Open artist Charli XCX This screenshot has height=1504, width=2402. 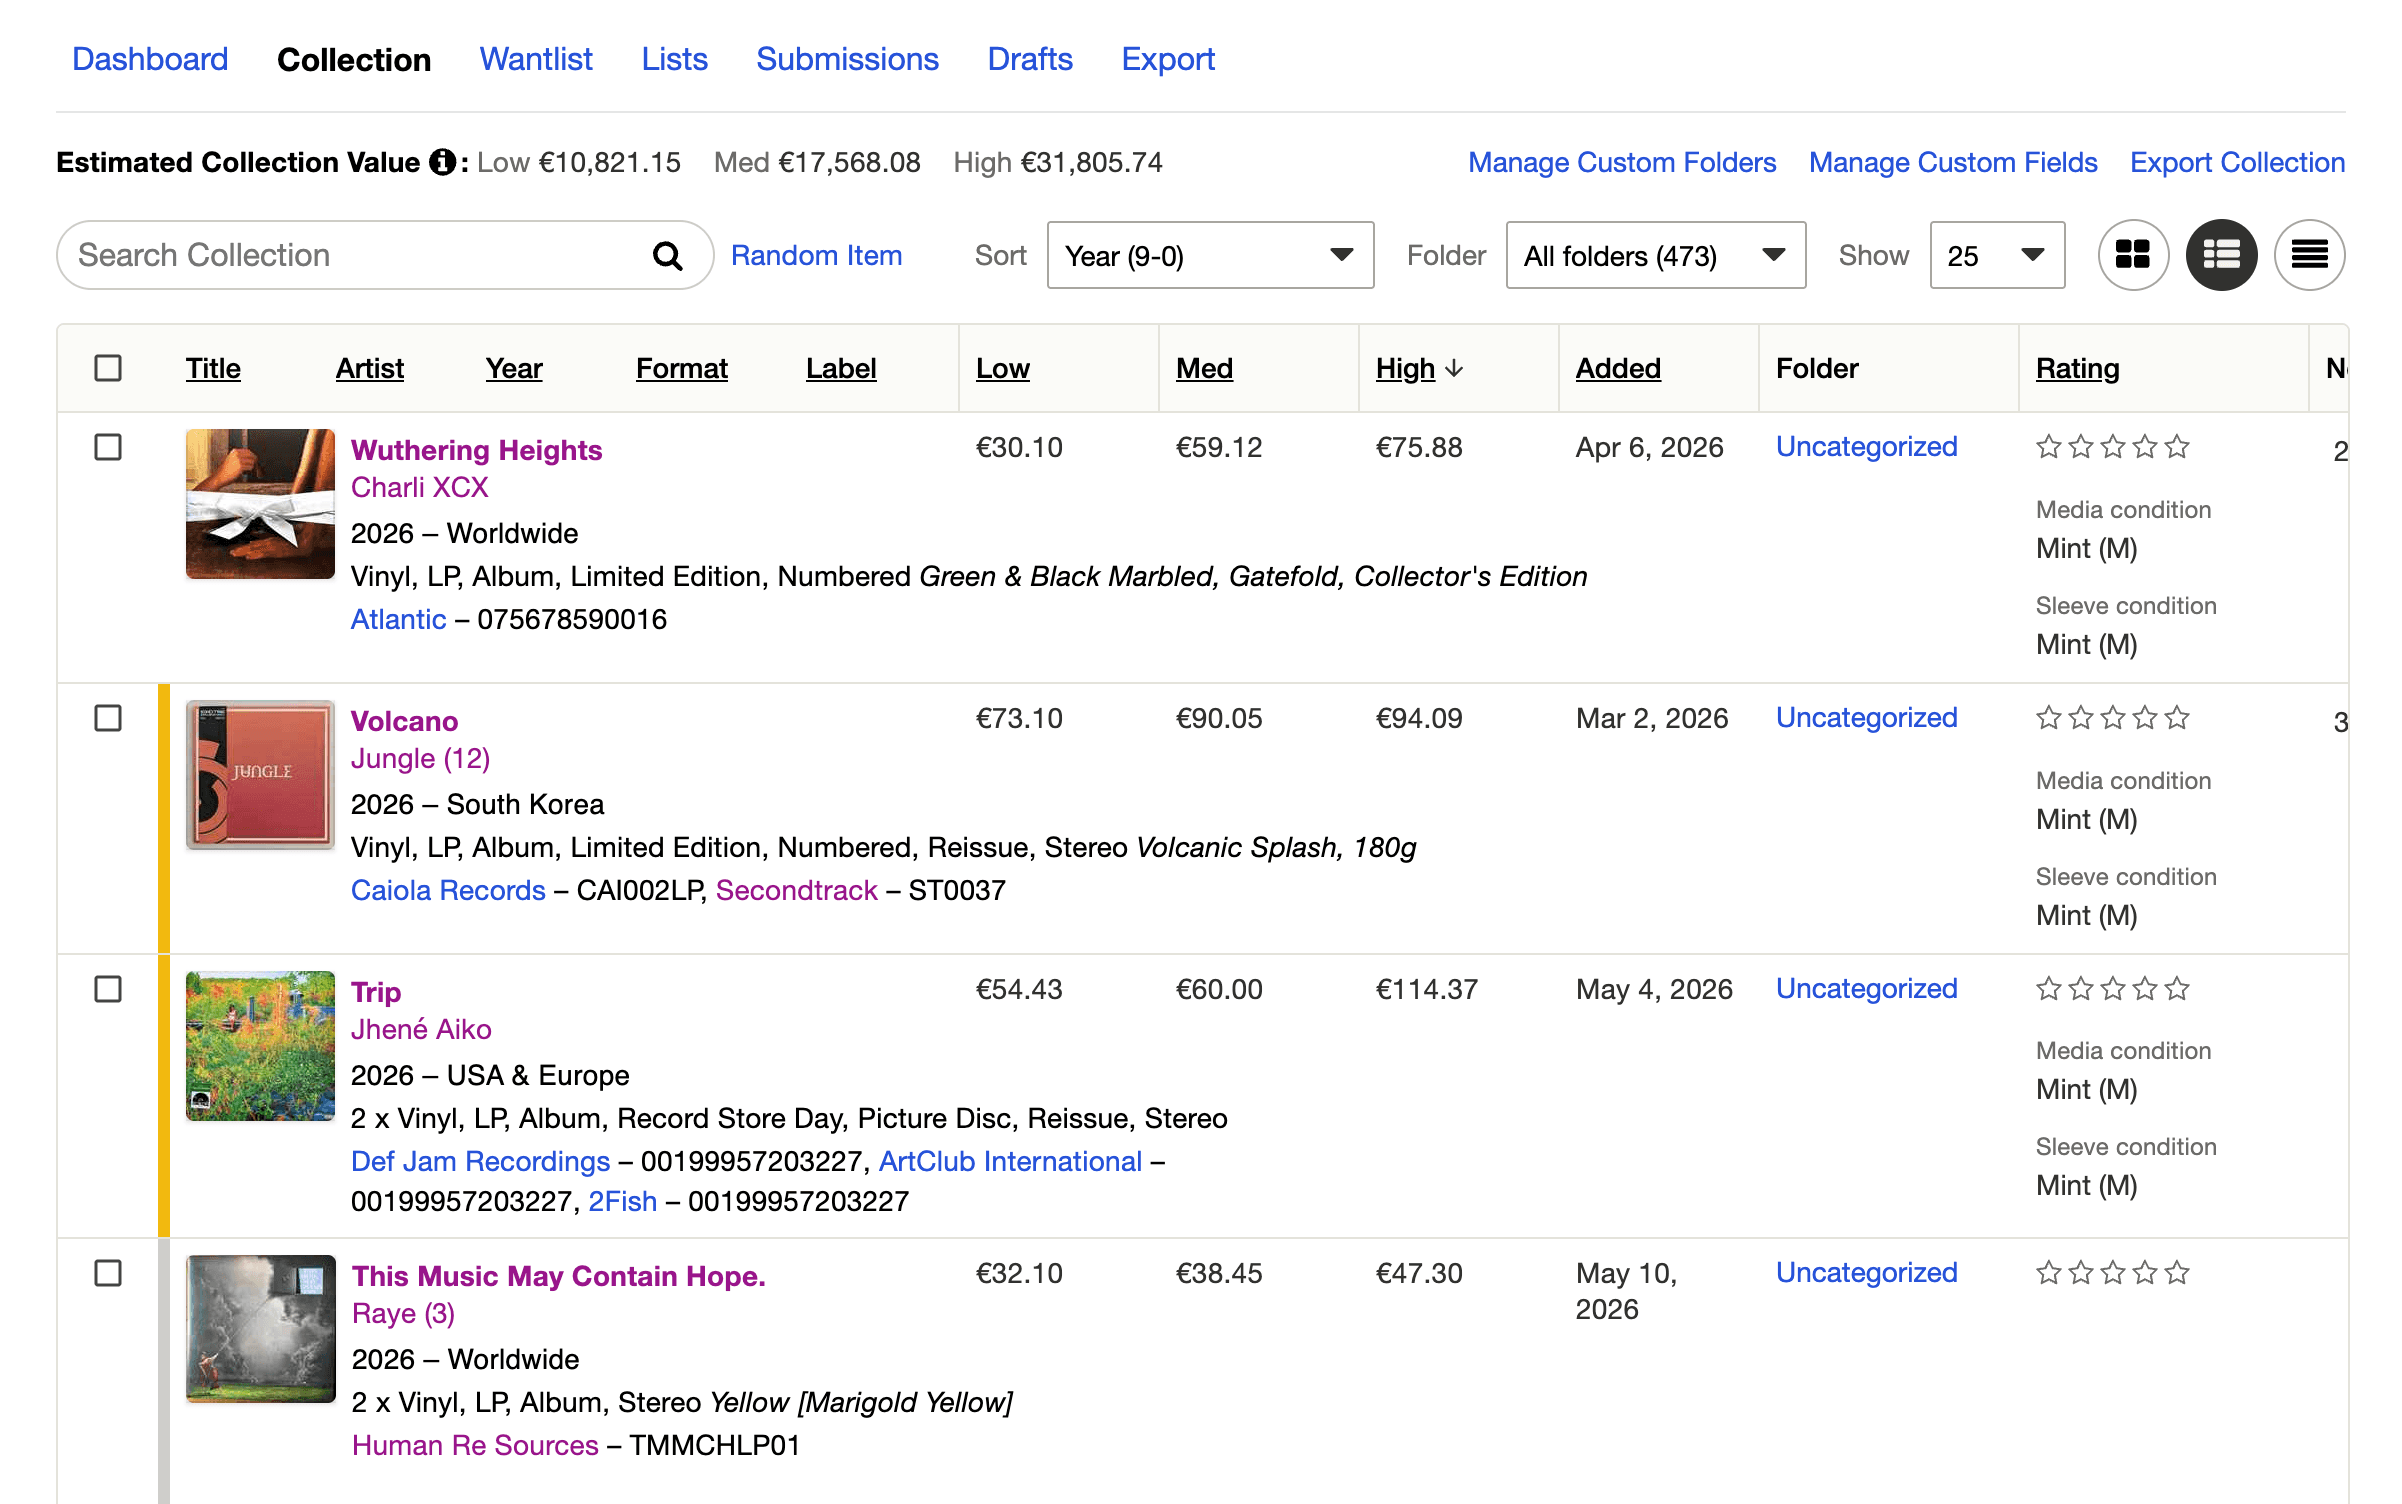419,488
